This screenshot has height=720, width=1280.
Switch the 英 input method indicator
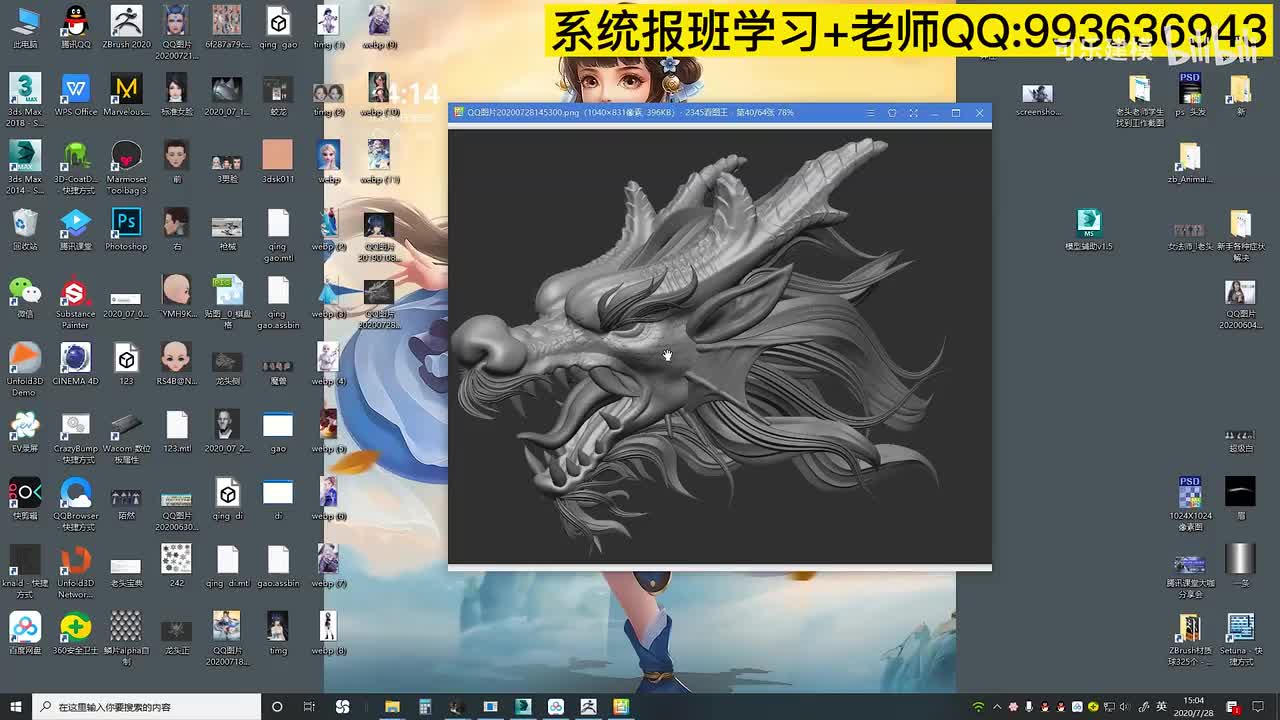coord(1161,707)
